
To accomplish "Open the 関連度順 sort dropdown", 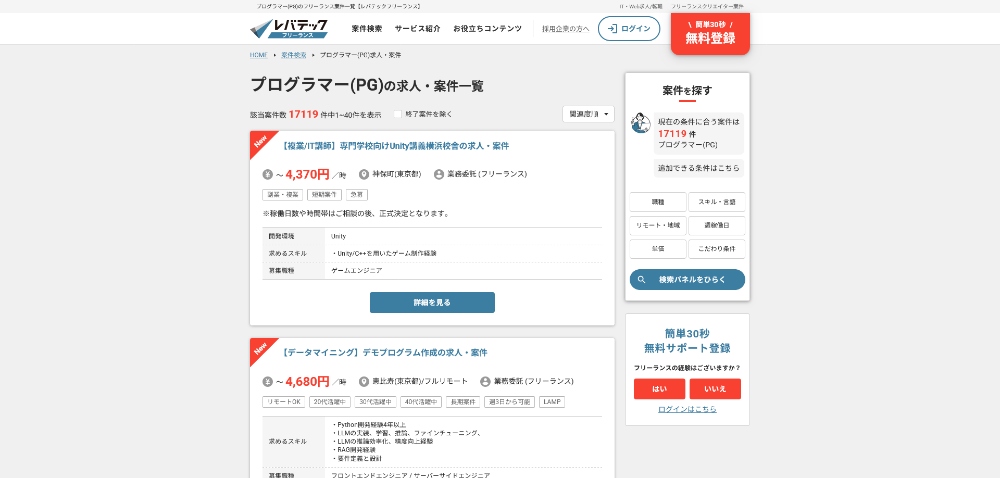I will coord(588,114).
